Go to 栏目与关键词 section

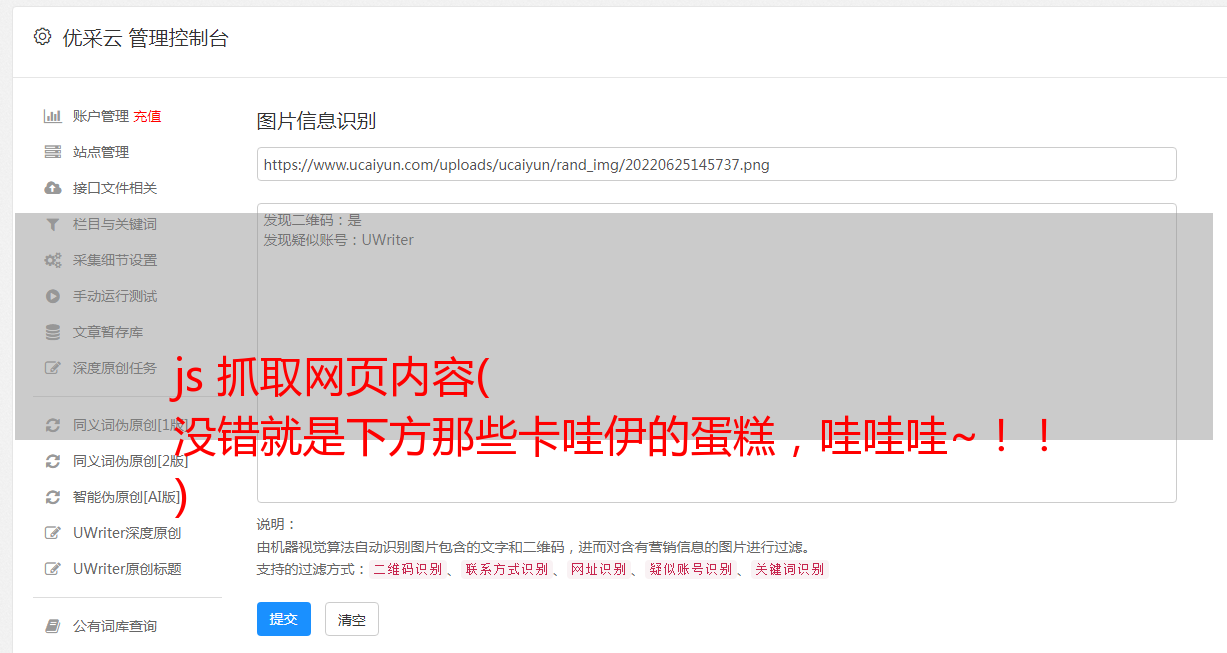pyautogui.click(x=115, y=224)
